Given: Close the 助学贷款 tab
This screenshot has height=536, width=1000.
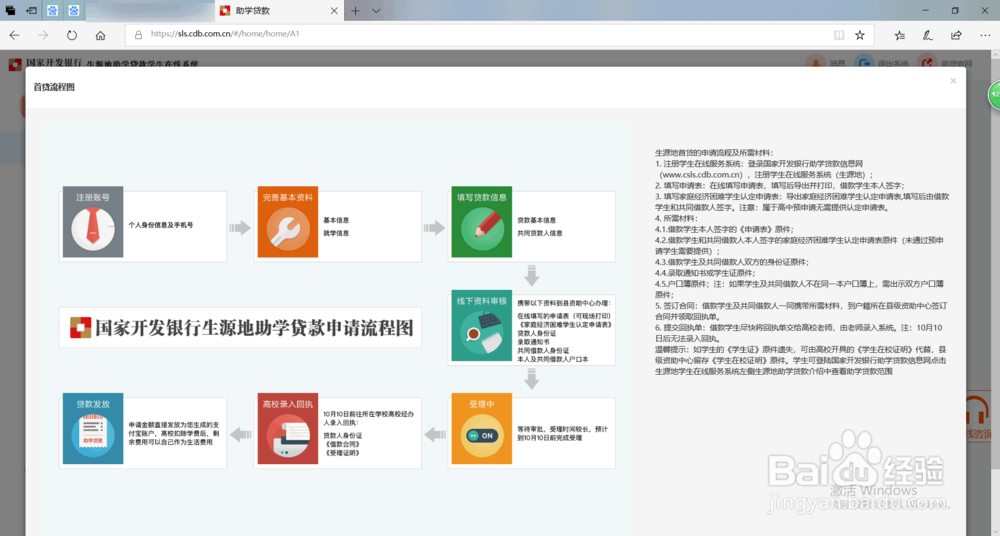Looking at the screenshot, I should point(334,11).
